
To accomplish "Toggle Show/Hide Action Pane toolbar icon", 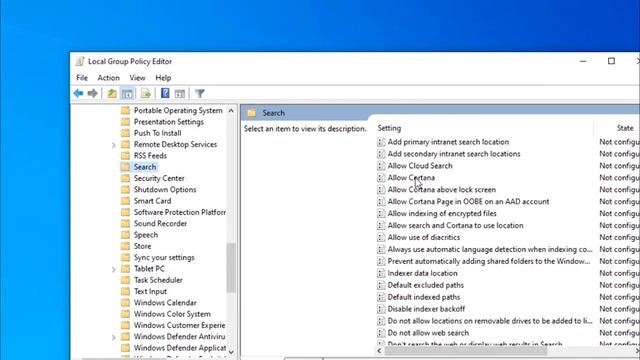I will tap(180, 93).
